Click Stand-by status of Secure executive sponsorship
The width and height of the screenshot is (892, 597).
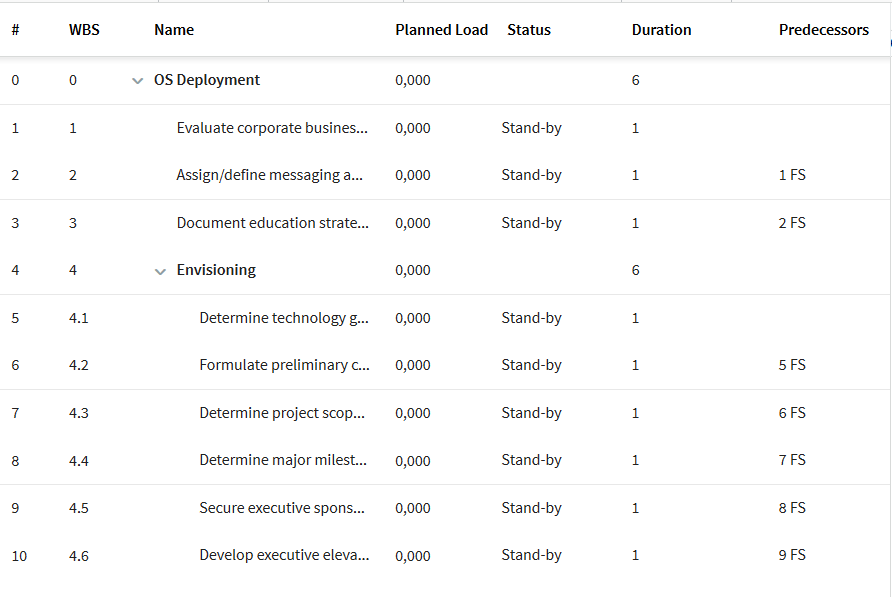[x=531, y=508]
